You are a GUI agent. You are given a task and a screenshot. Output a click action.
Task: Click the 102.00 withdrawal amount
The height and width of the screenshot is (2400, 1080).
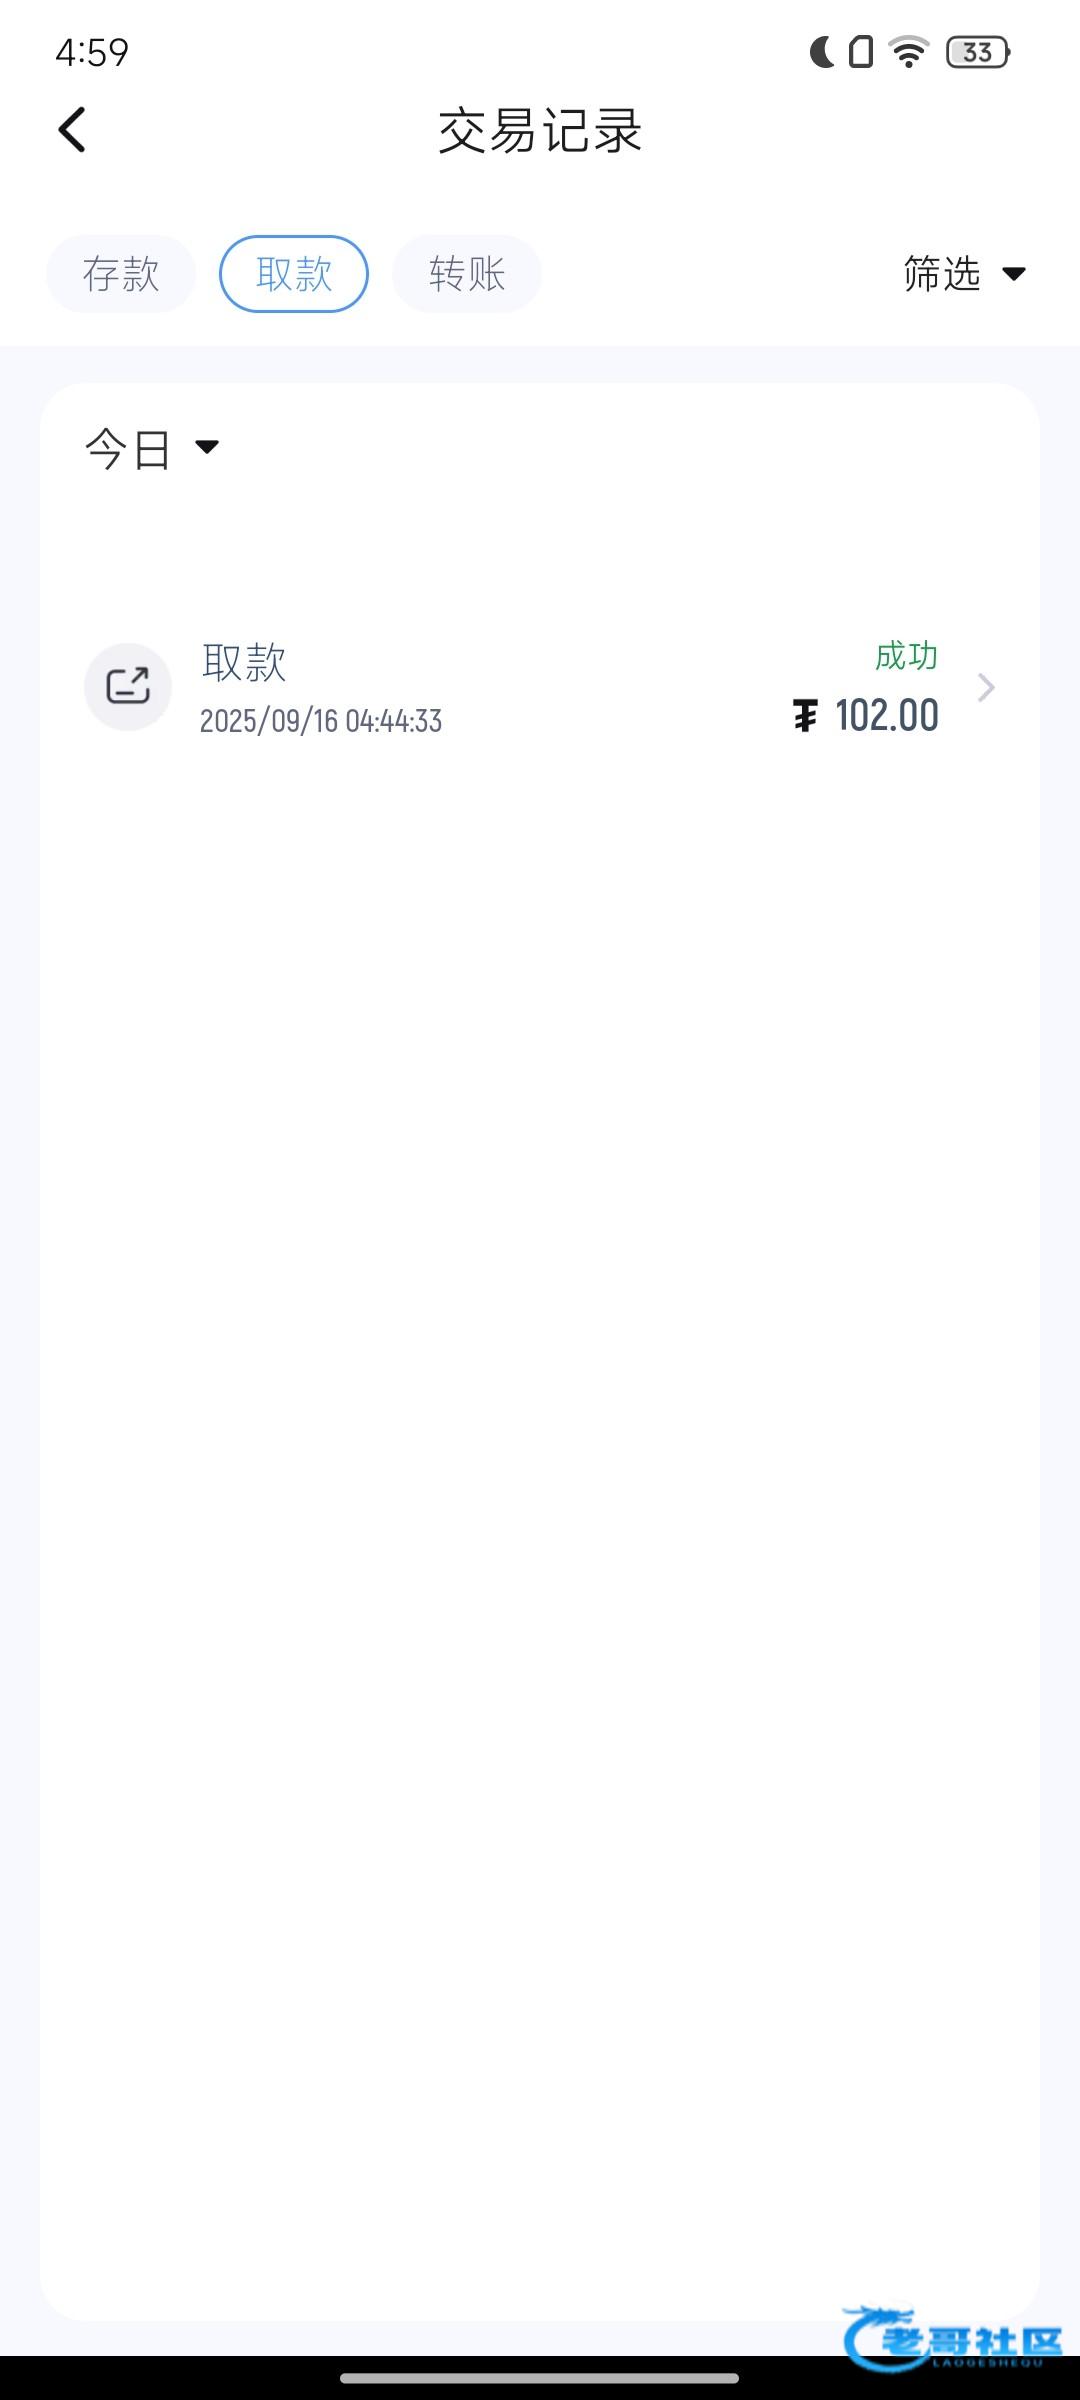[x=886, y=716]
